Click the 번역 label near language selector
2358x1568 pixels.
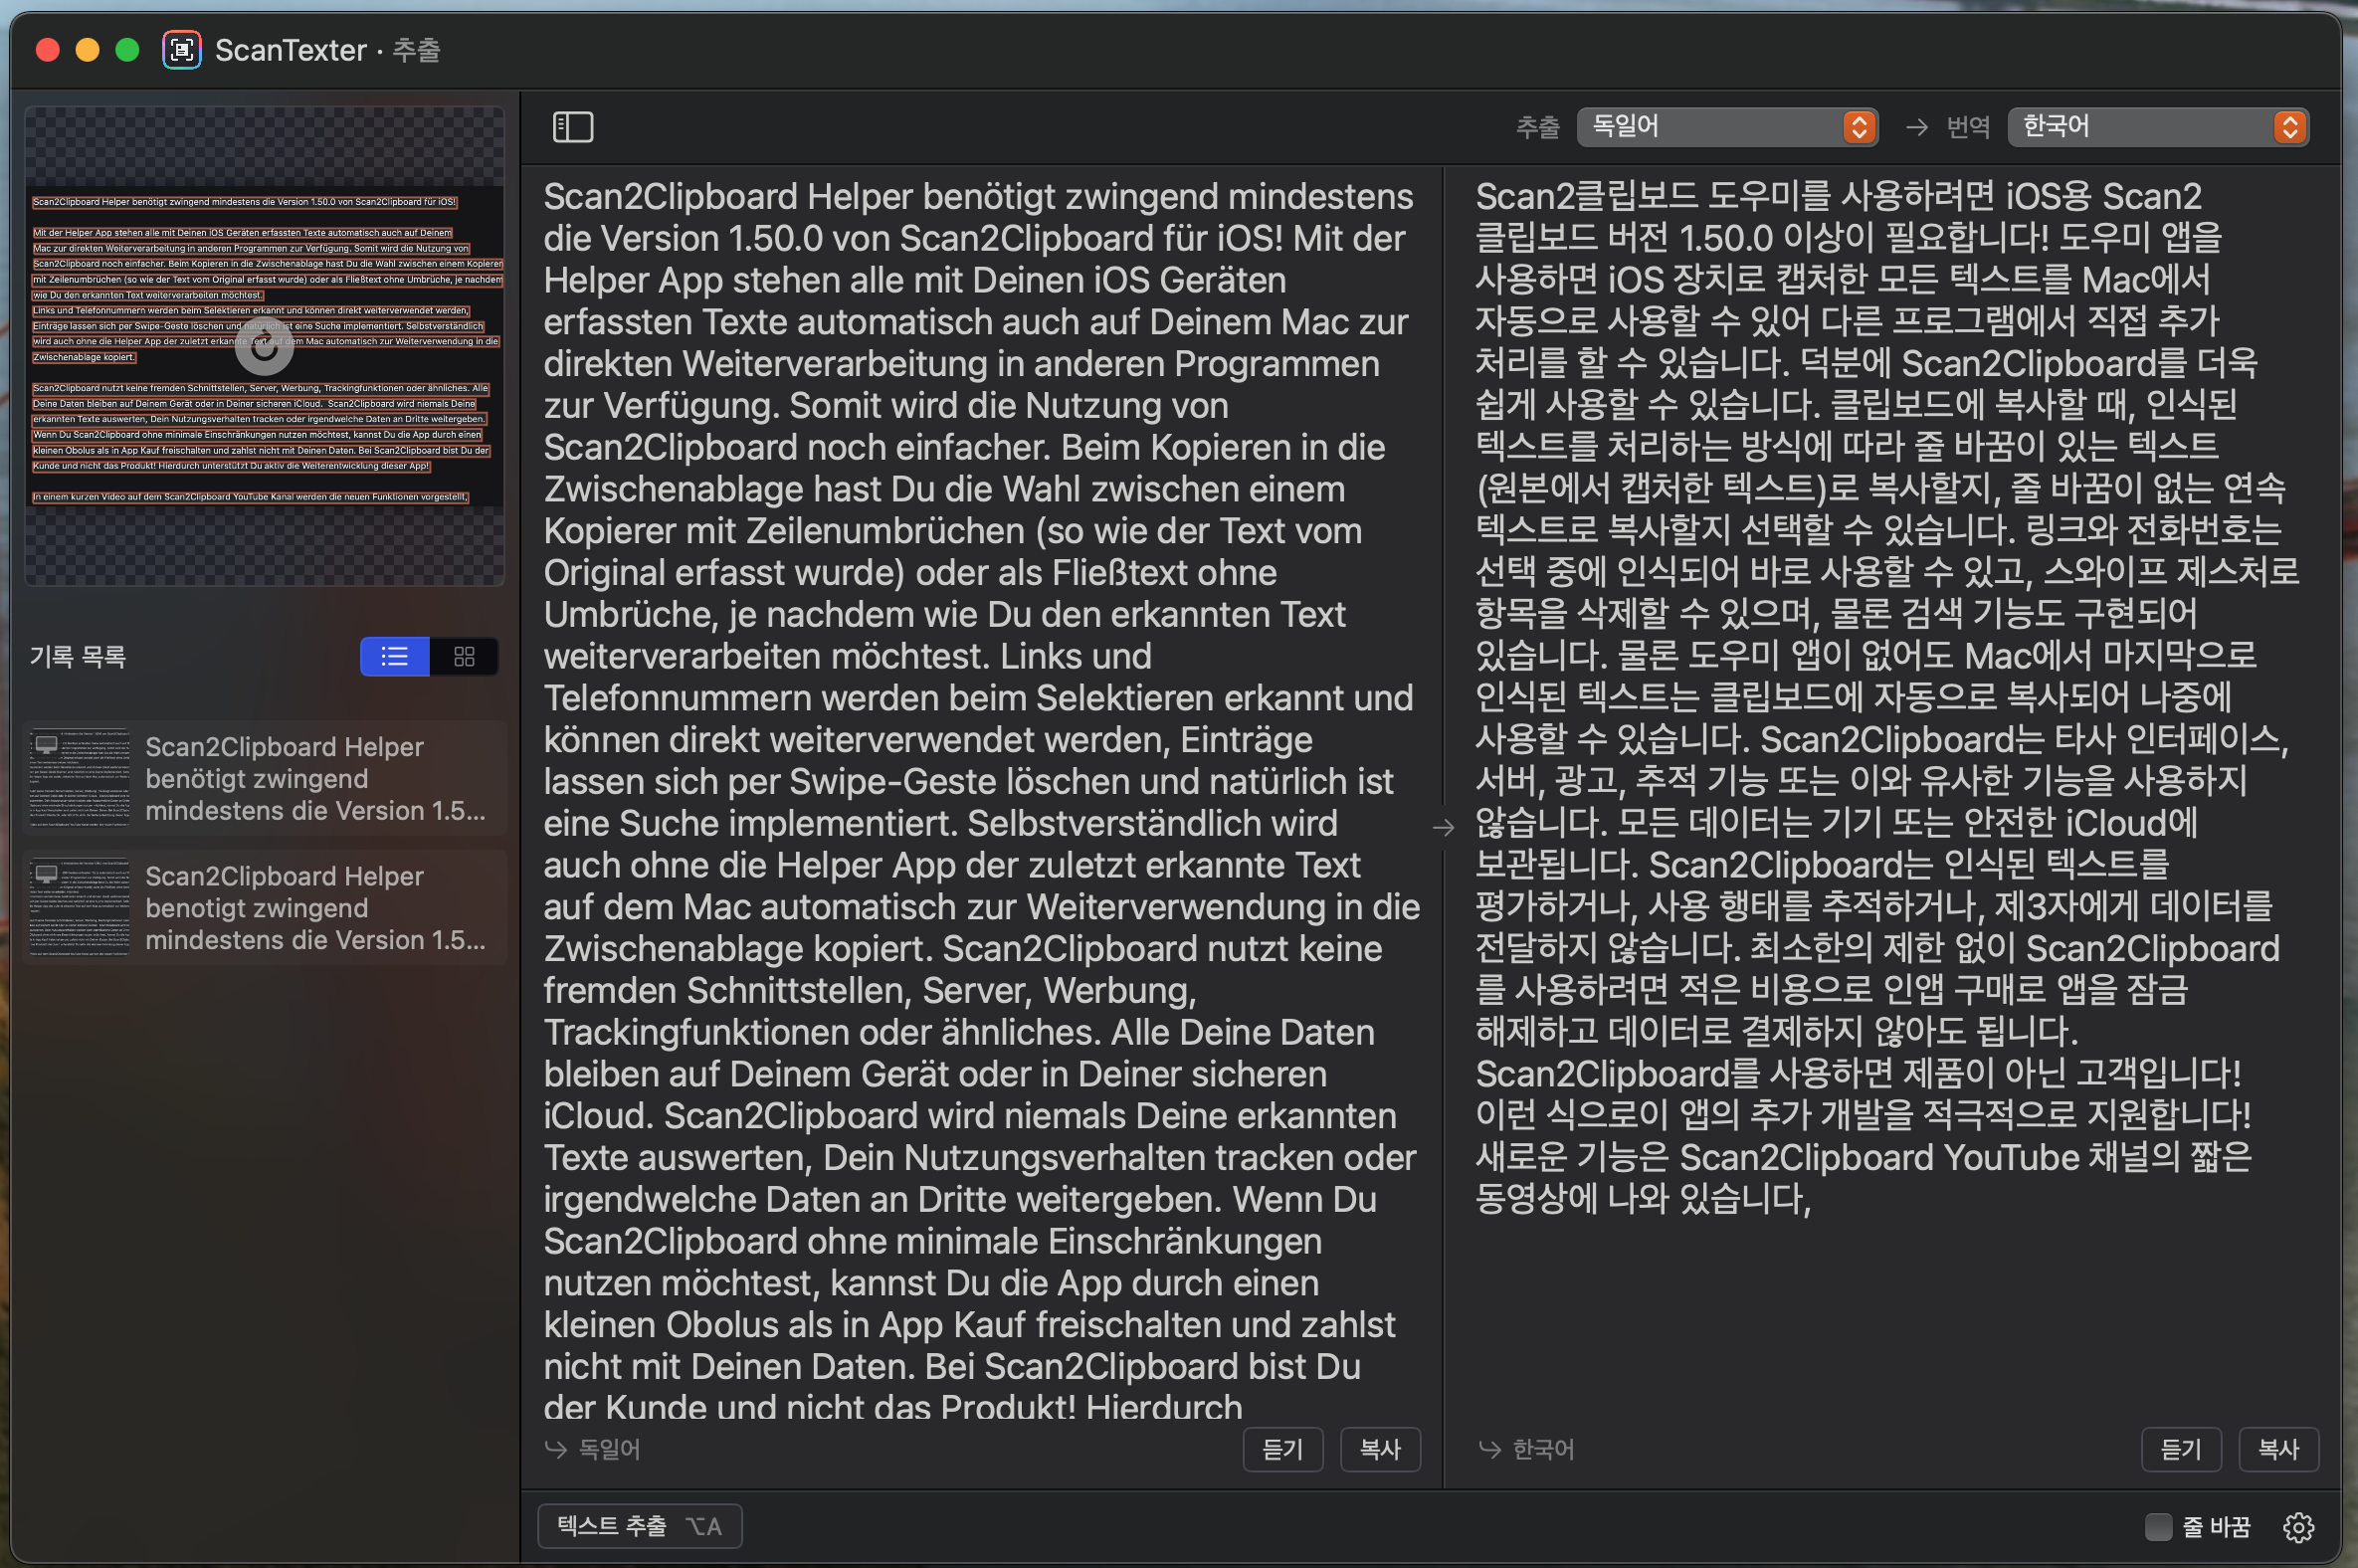(1967, 127)
